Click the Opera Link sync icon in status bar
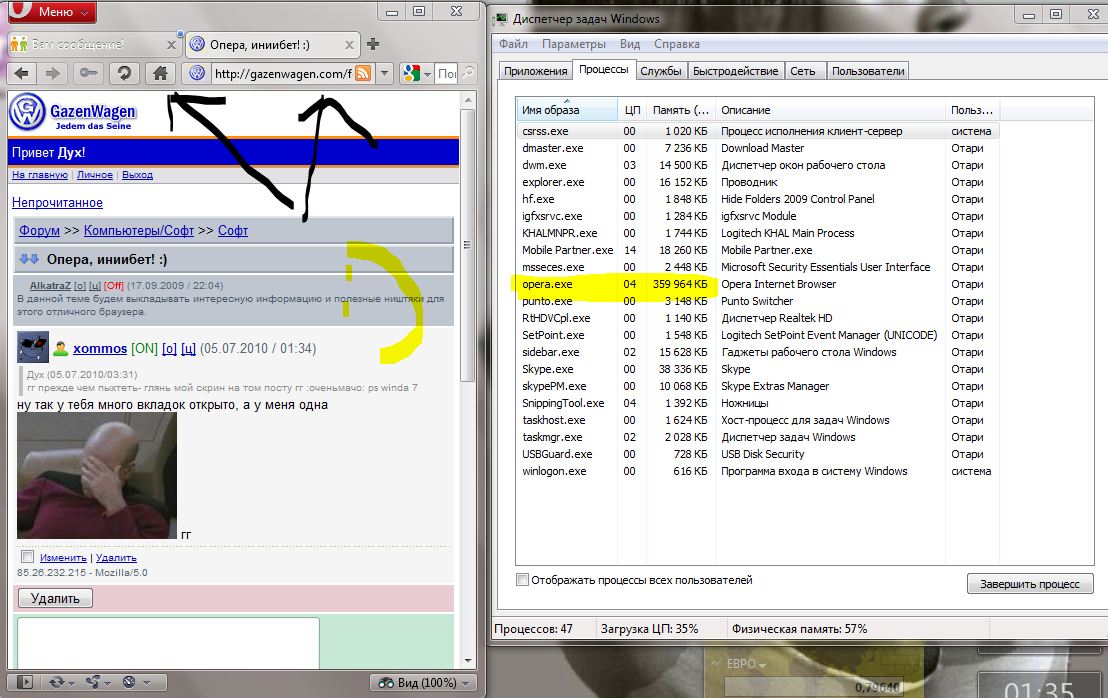 57,682
